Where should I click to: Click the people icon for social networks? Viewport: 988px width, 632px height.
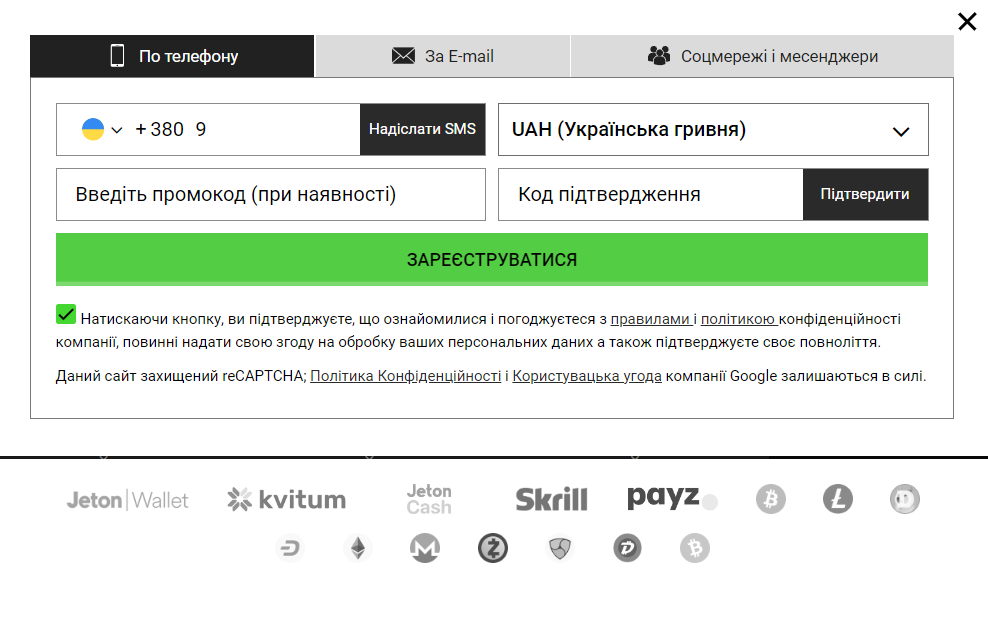point(659,56)
